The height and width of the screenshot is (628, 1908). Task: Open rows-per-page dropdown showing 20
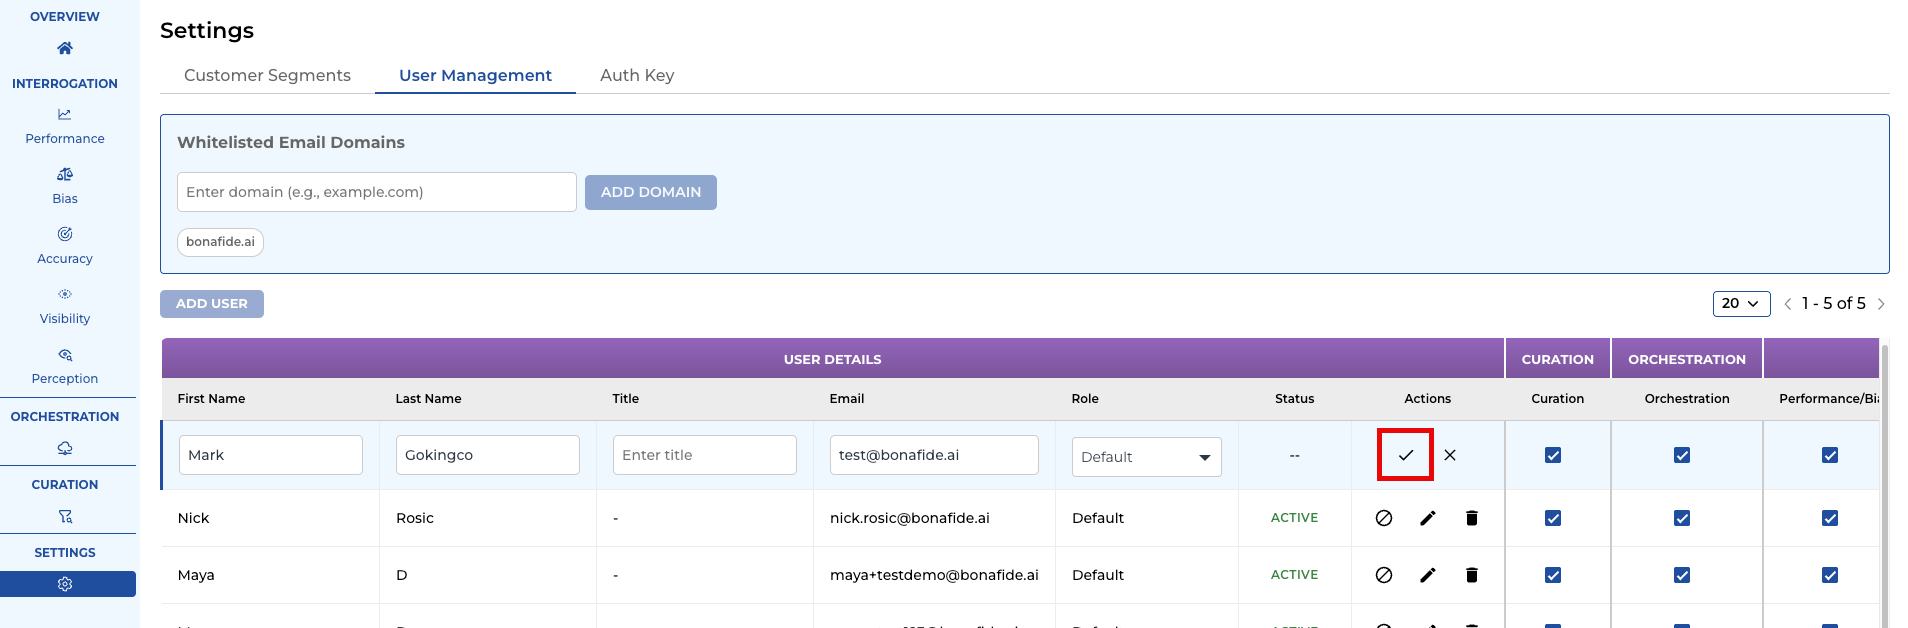tap(1740, 303)
